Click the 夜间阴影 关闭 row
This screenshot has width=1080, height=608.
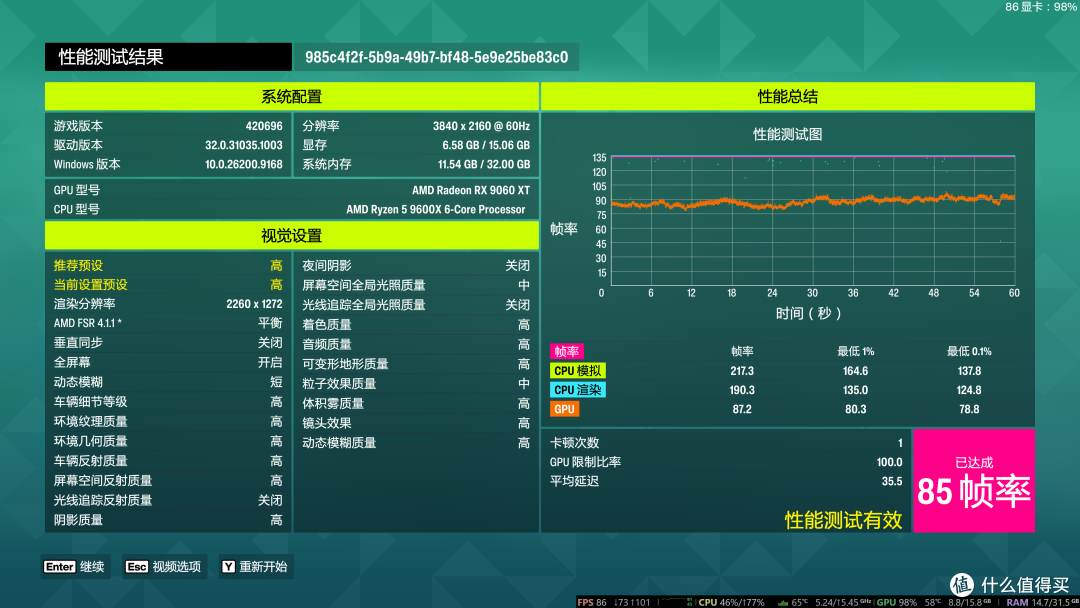[416, 265]
